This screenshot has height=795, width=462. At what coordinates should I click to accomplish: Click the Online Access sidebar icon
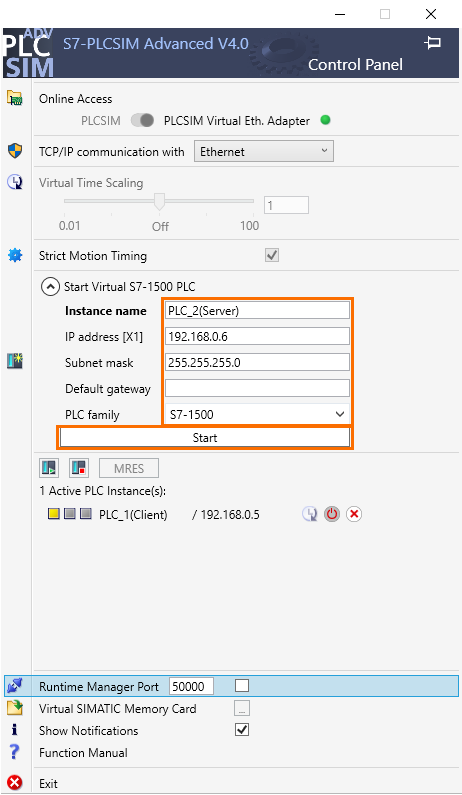15,98
